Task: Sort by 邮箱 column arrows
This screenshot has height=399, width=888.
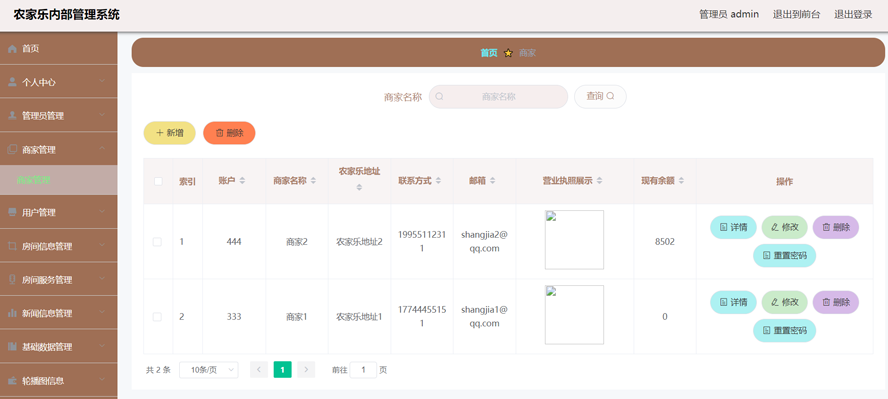Action: click(x=492, y=181)
